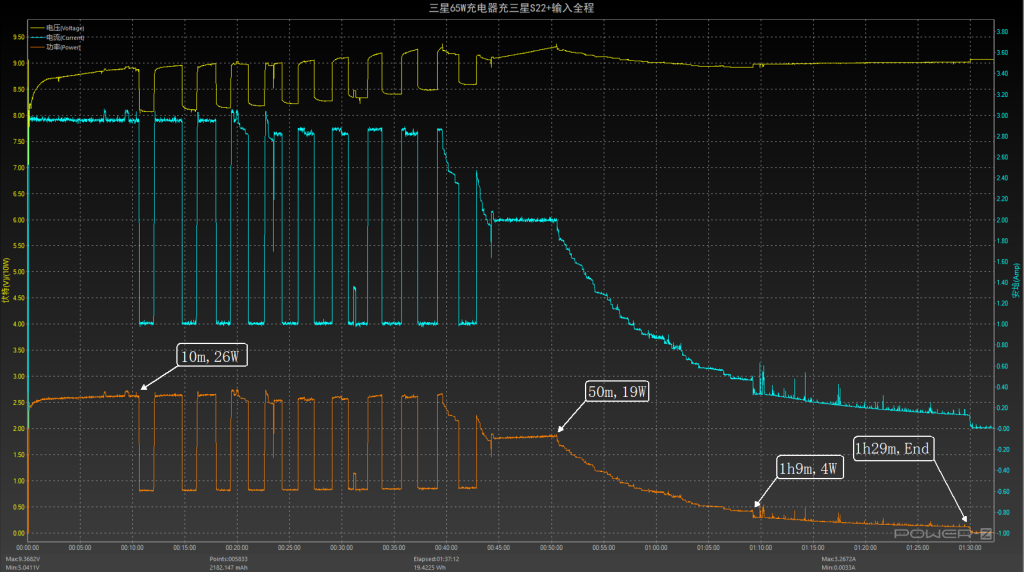
Task: Select the 电压(Voltage) legend entry
Action: (57, 28)
